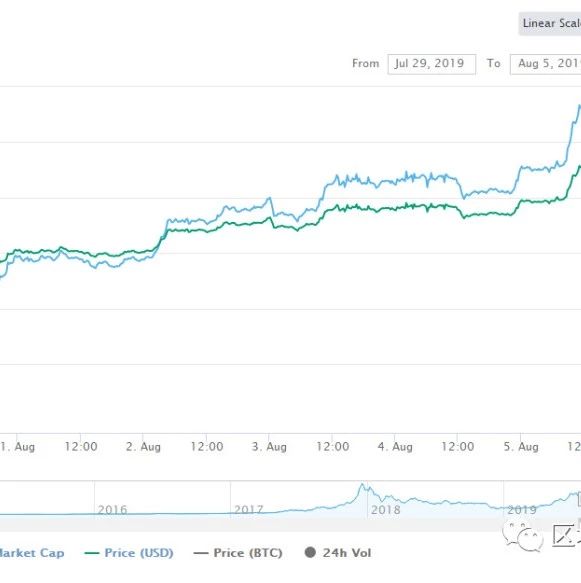Click the WeChat logo watermark icon
581x583 pixels.
[523, 536]
